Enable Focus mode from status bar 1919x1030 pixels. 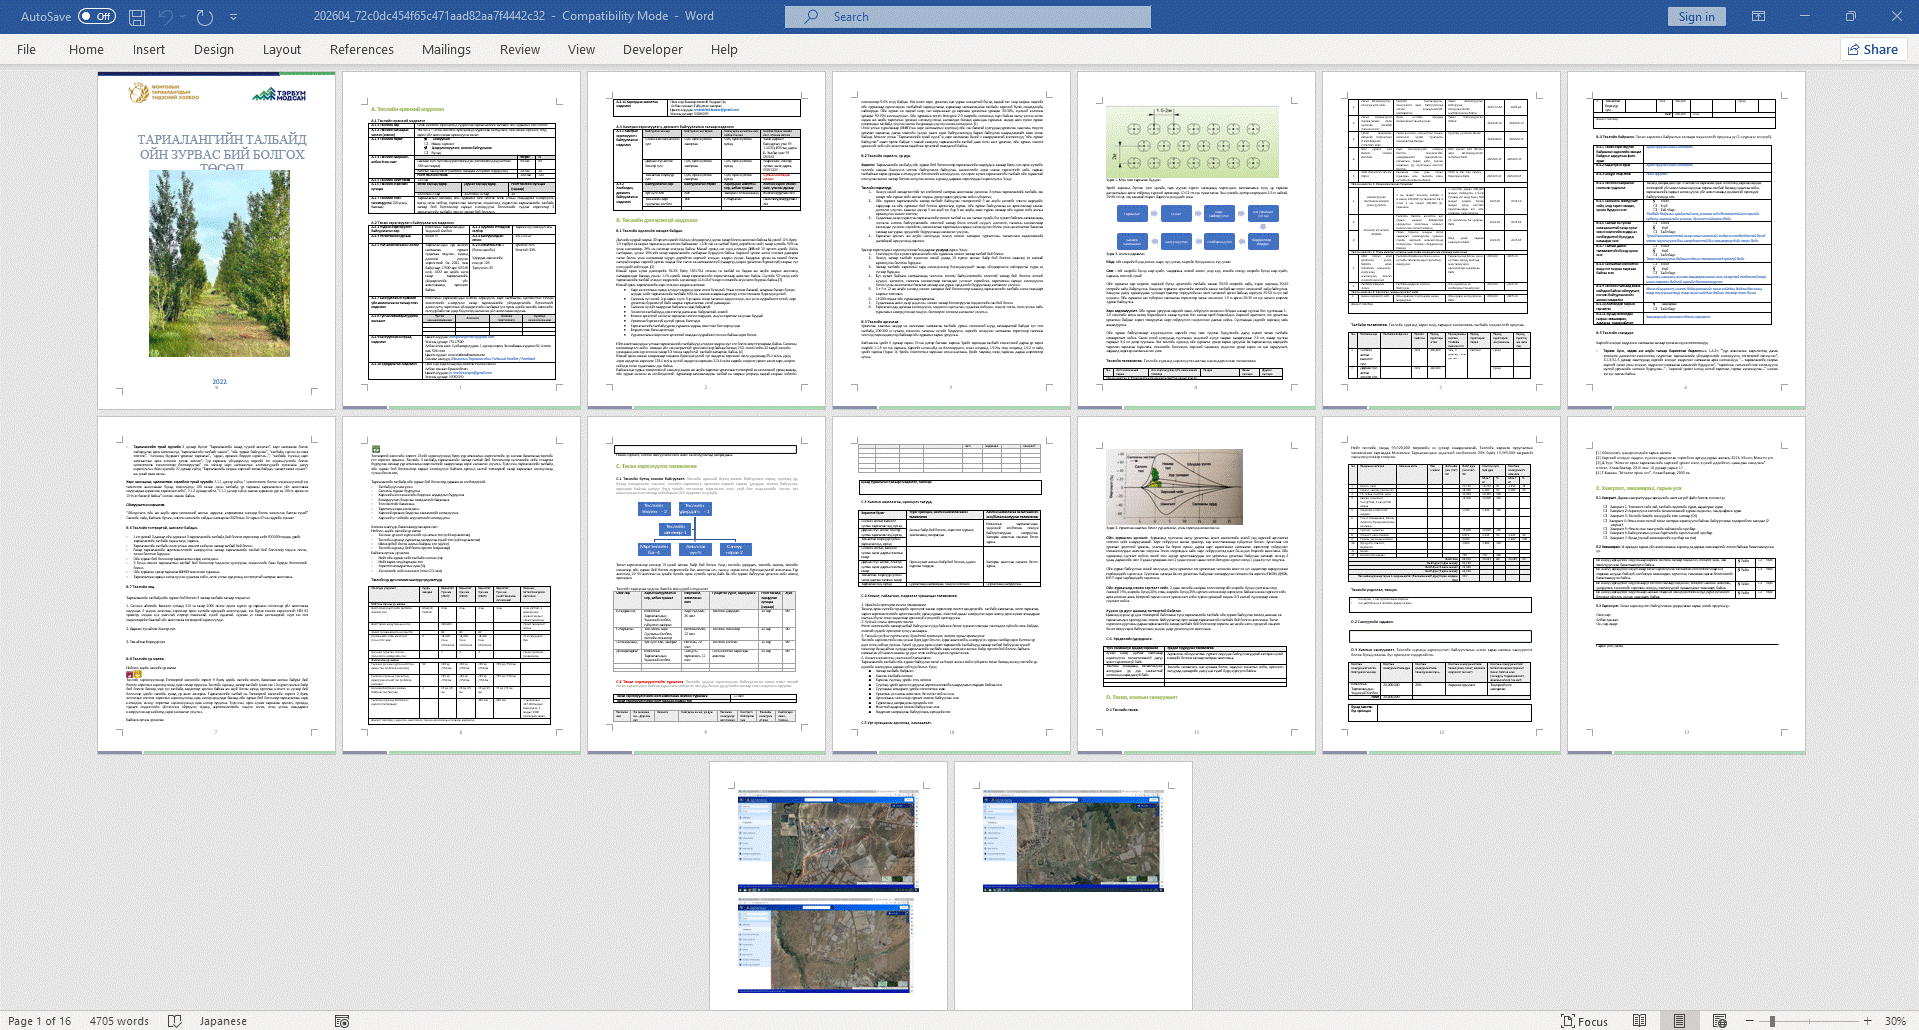1584,1021
